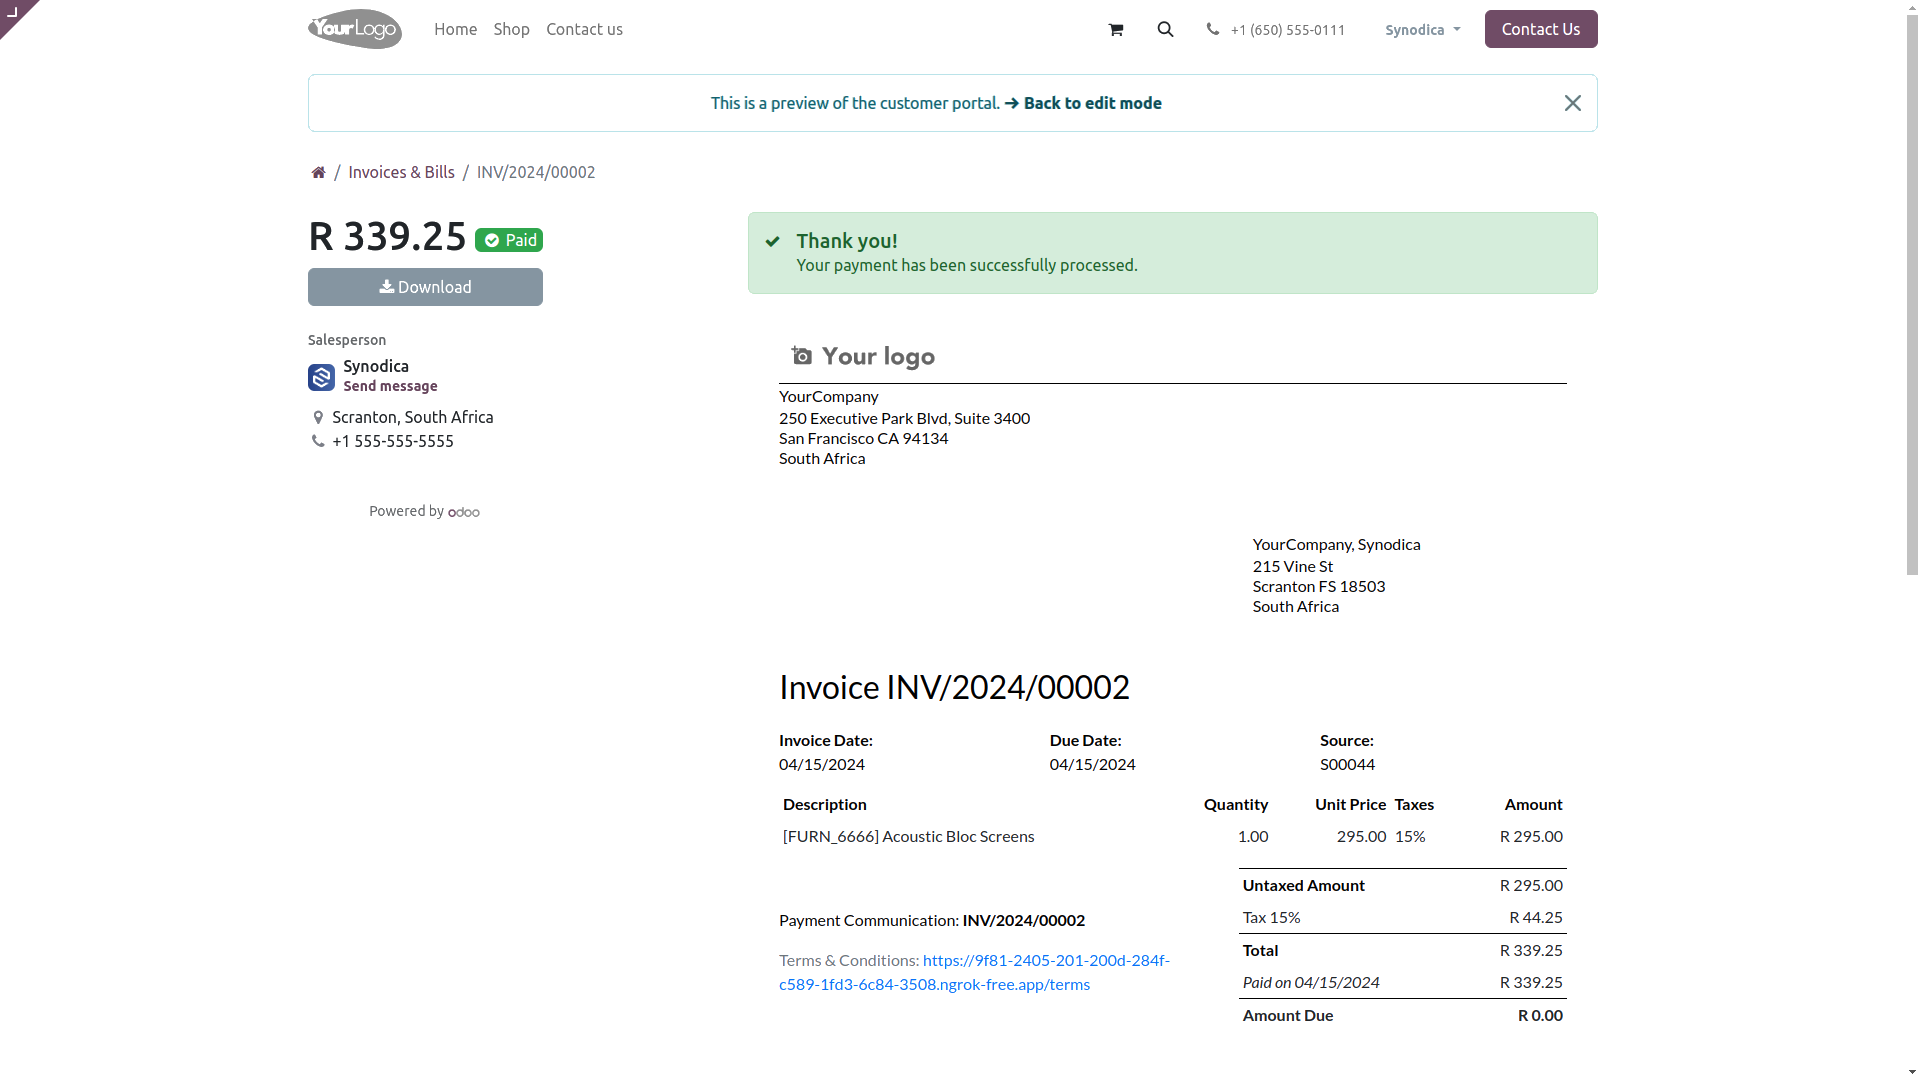Open the terms and conditions URL
Screen dimensions: 1920x1080
[x=975, y=972]
